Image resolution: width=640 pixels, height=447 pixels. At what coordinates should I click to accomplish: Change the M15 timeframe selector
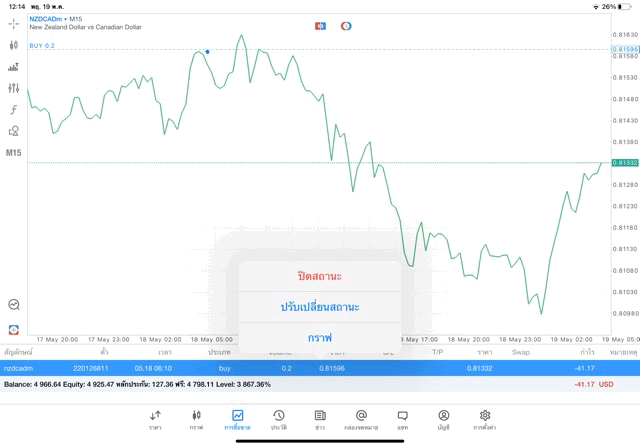pos(14,153)
